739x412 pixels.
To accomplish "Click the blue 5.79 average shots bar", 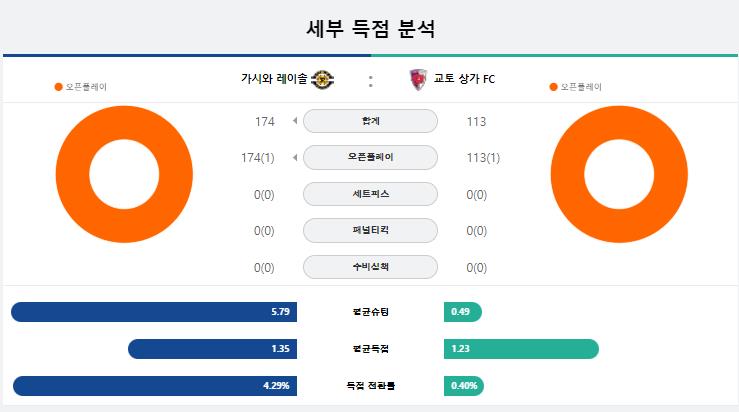I will pos(154,312).
